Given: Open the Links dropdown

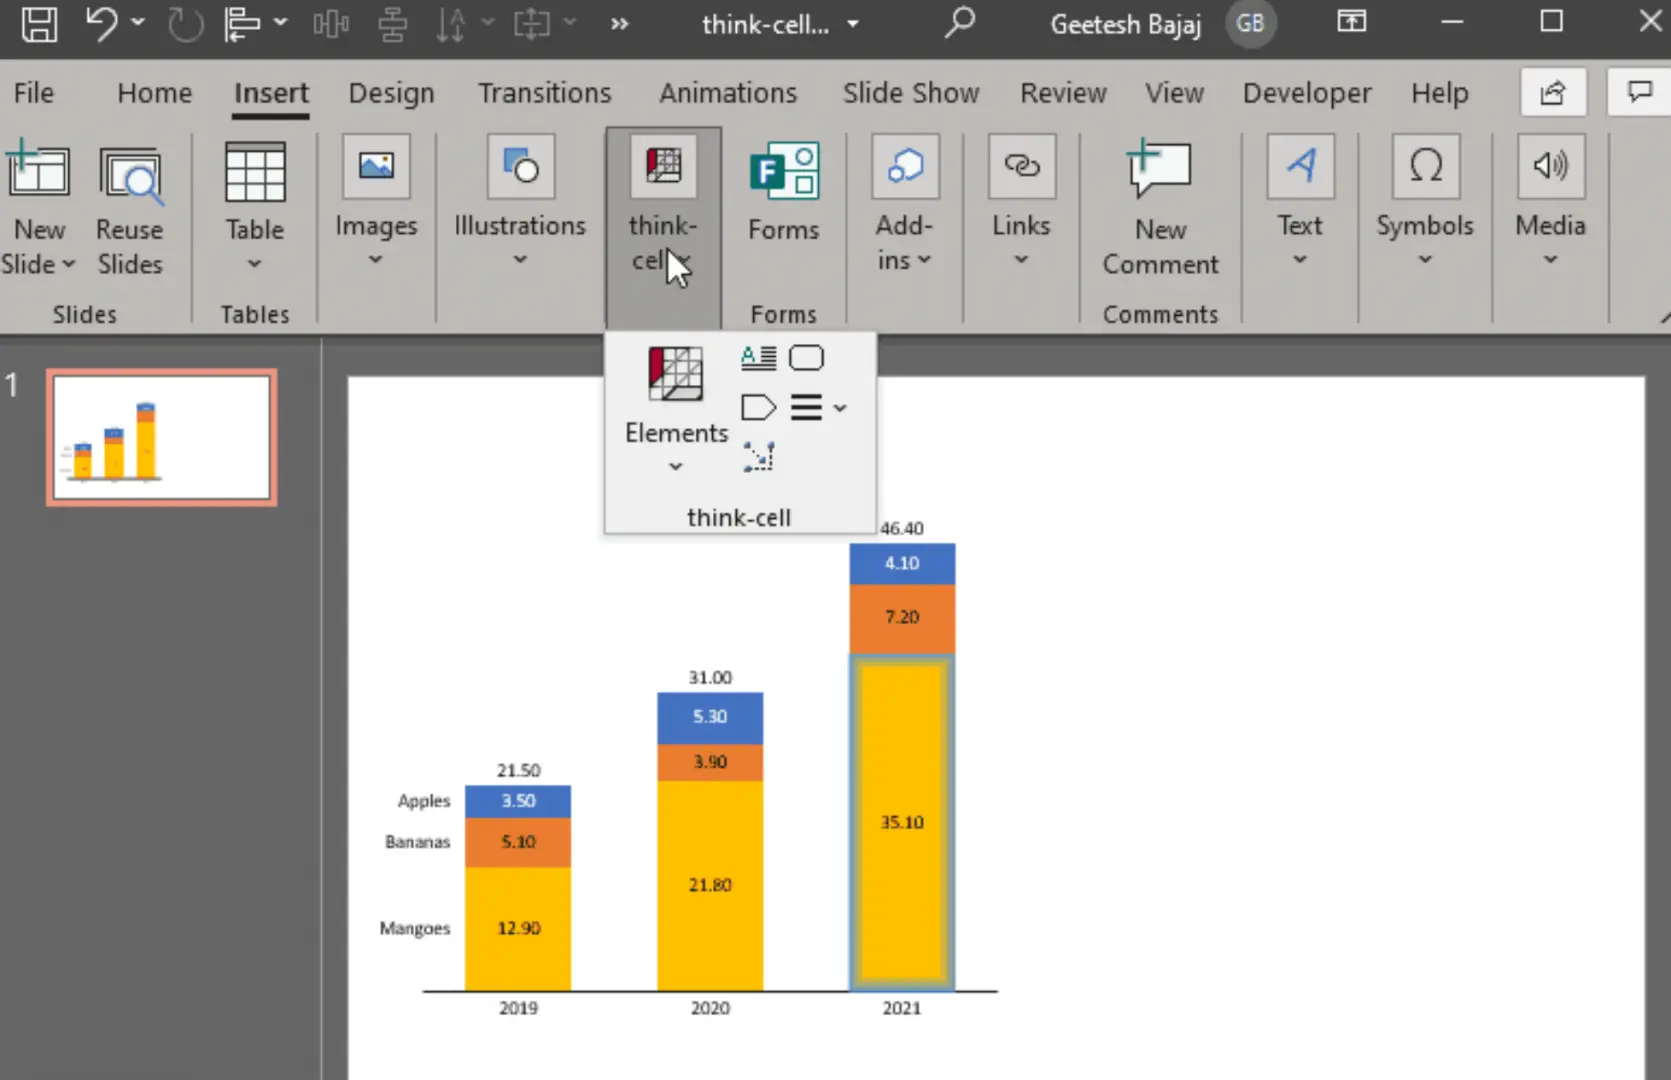Looking at the screenshot, I should tap(1021, 260).
